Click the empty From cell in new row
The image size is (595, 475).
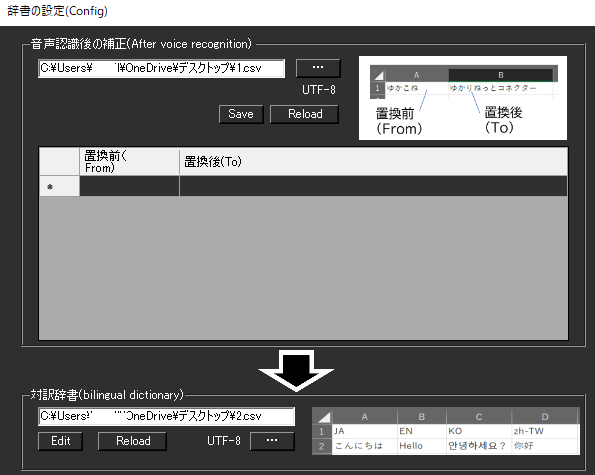click(129, 186)
